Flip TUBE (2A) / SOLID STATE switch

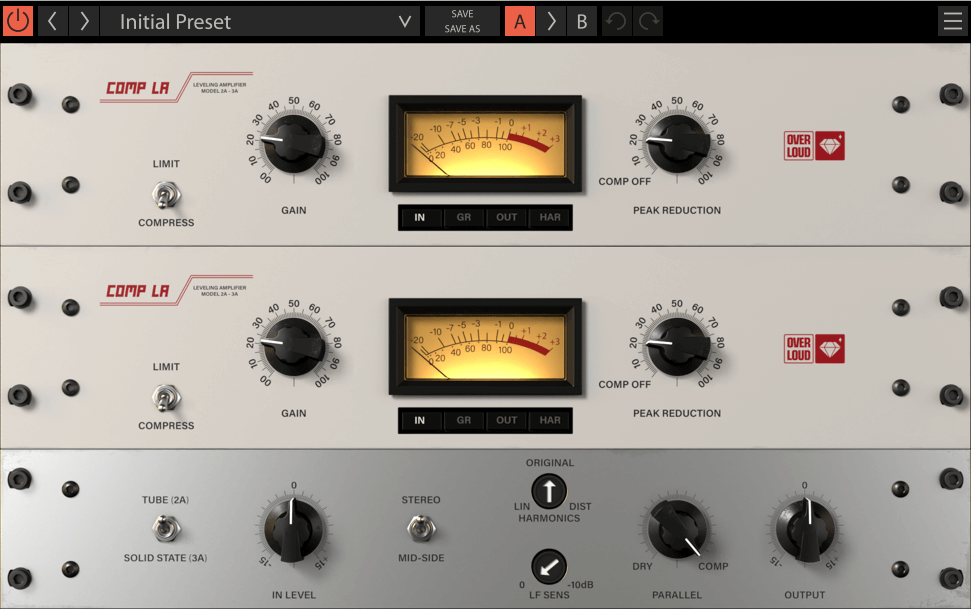coord(166,528)
